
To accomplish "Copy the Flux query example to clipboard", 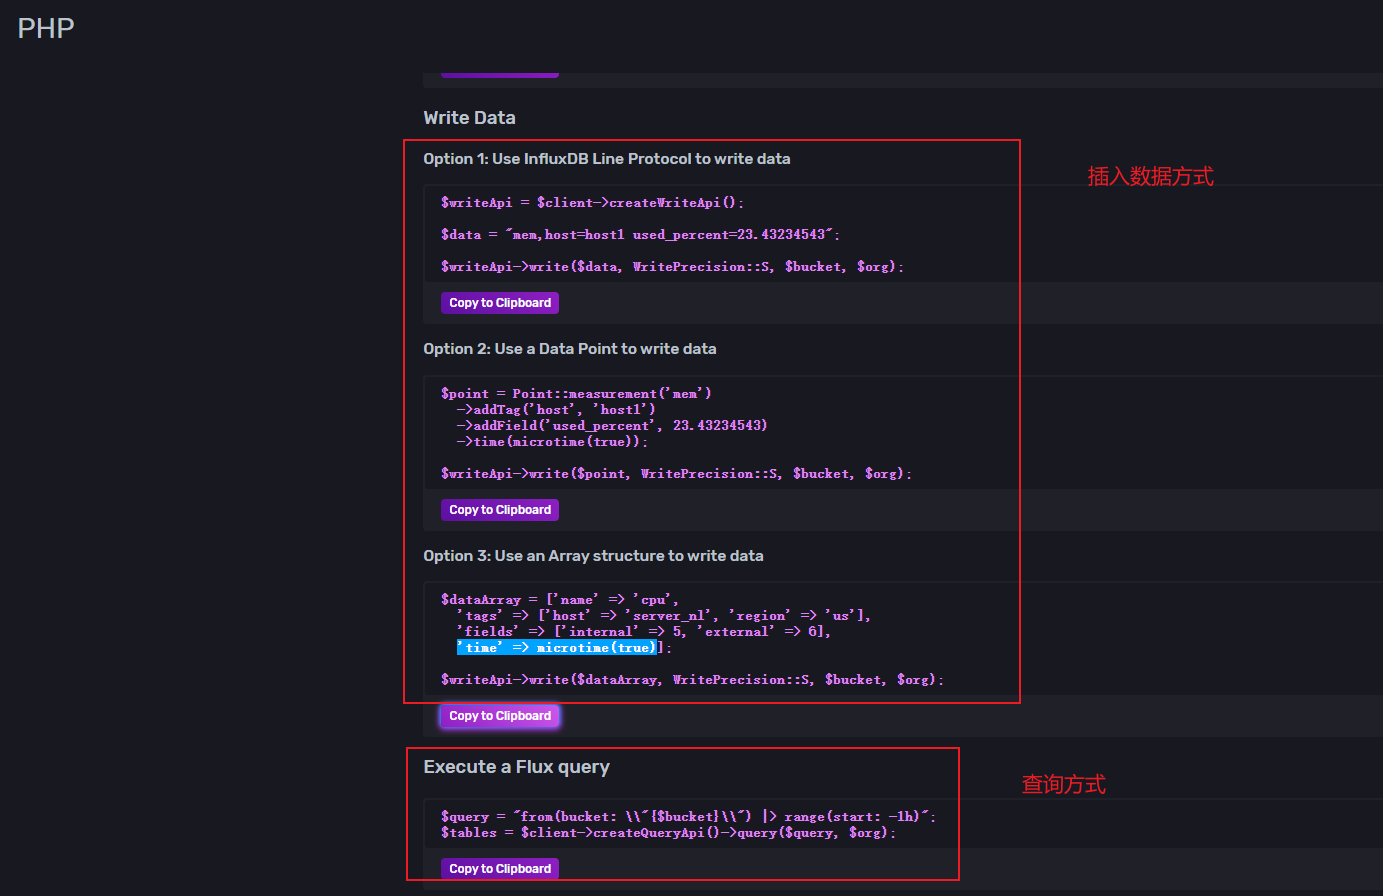I will coord(499,868).
